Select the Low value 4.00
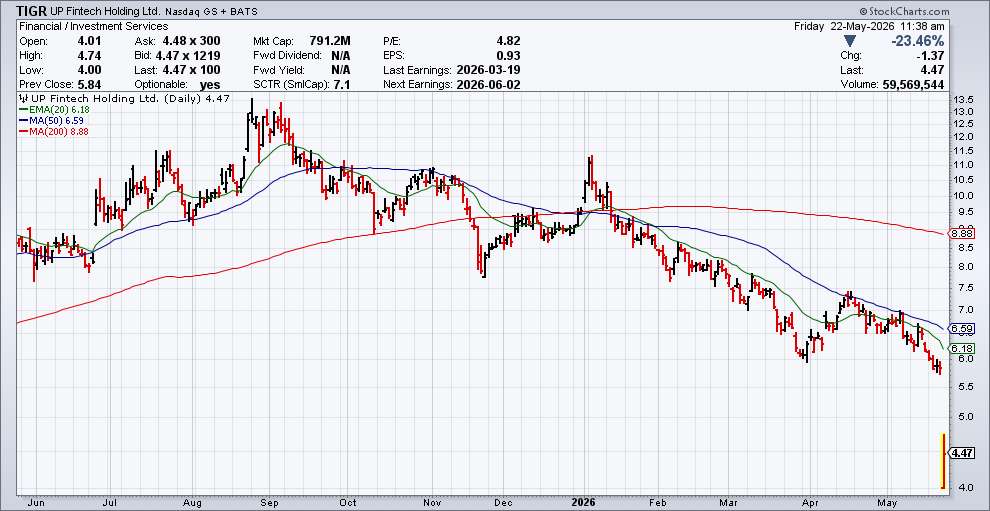 pyautogui.click(x=89, y=70)
